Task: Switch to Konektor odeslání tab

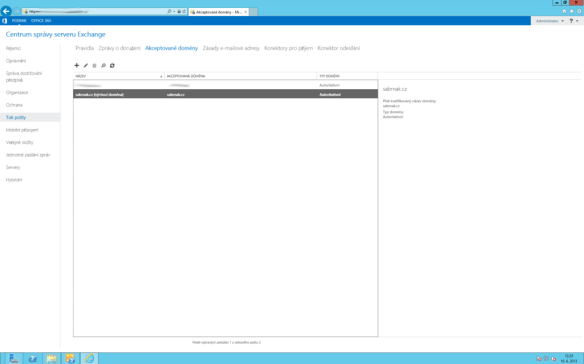Action: pyautogui.click(x=339, y=48)
